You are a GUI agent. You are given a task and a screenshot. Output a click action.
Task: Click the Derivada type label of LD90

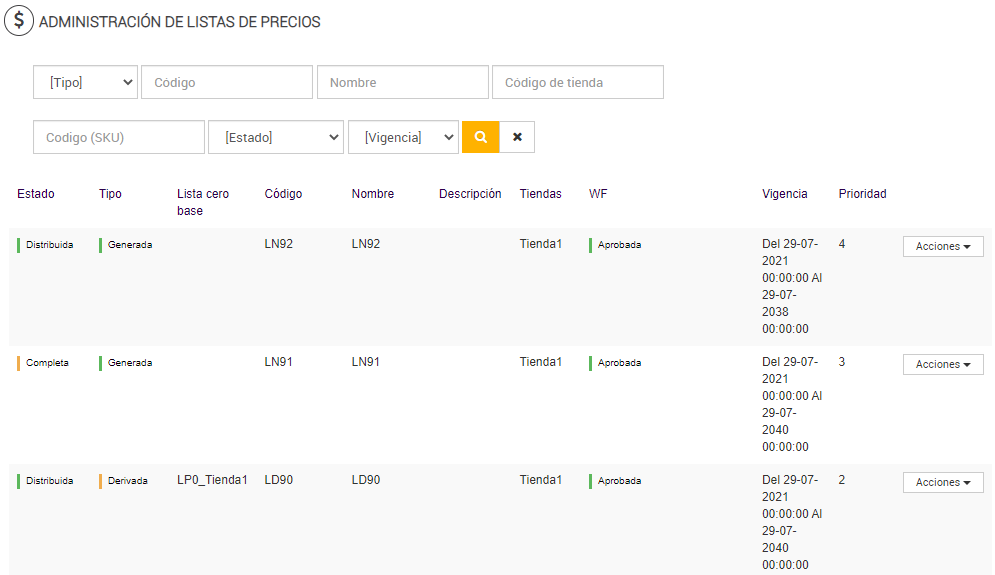[x=127, y=481]
